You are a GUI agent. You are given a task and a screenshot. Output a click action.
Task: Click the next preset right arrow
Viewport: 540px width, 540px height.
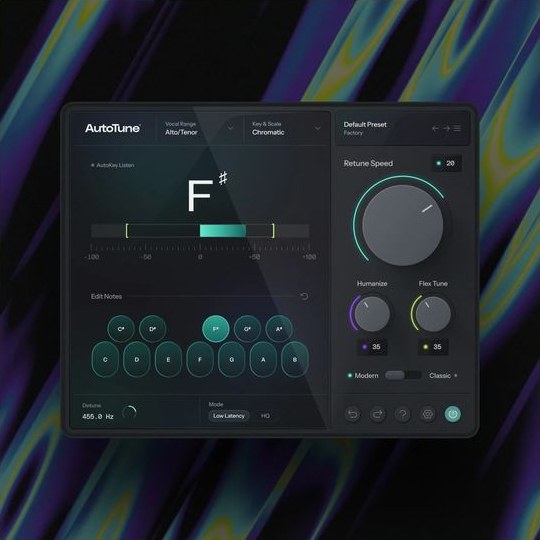pyautogui.click(x=446, y=128)
